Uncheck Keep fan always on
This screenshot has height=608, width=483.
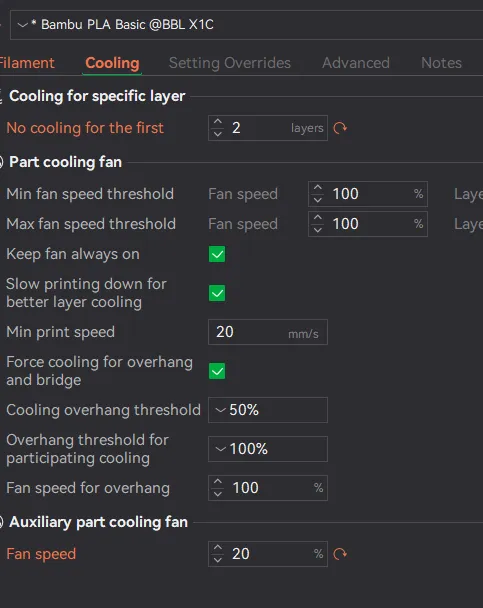tap(217, 254)
